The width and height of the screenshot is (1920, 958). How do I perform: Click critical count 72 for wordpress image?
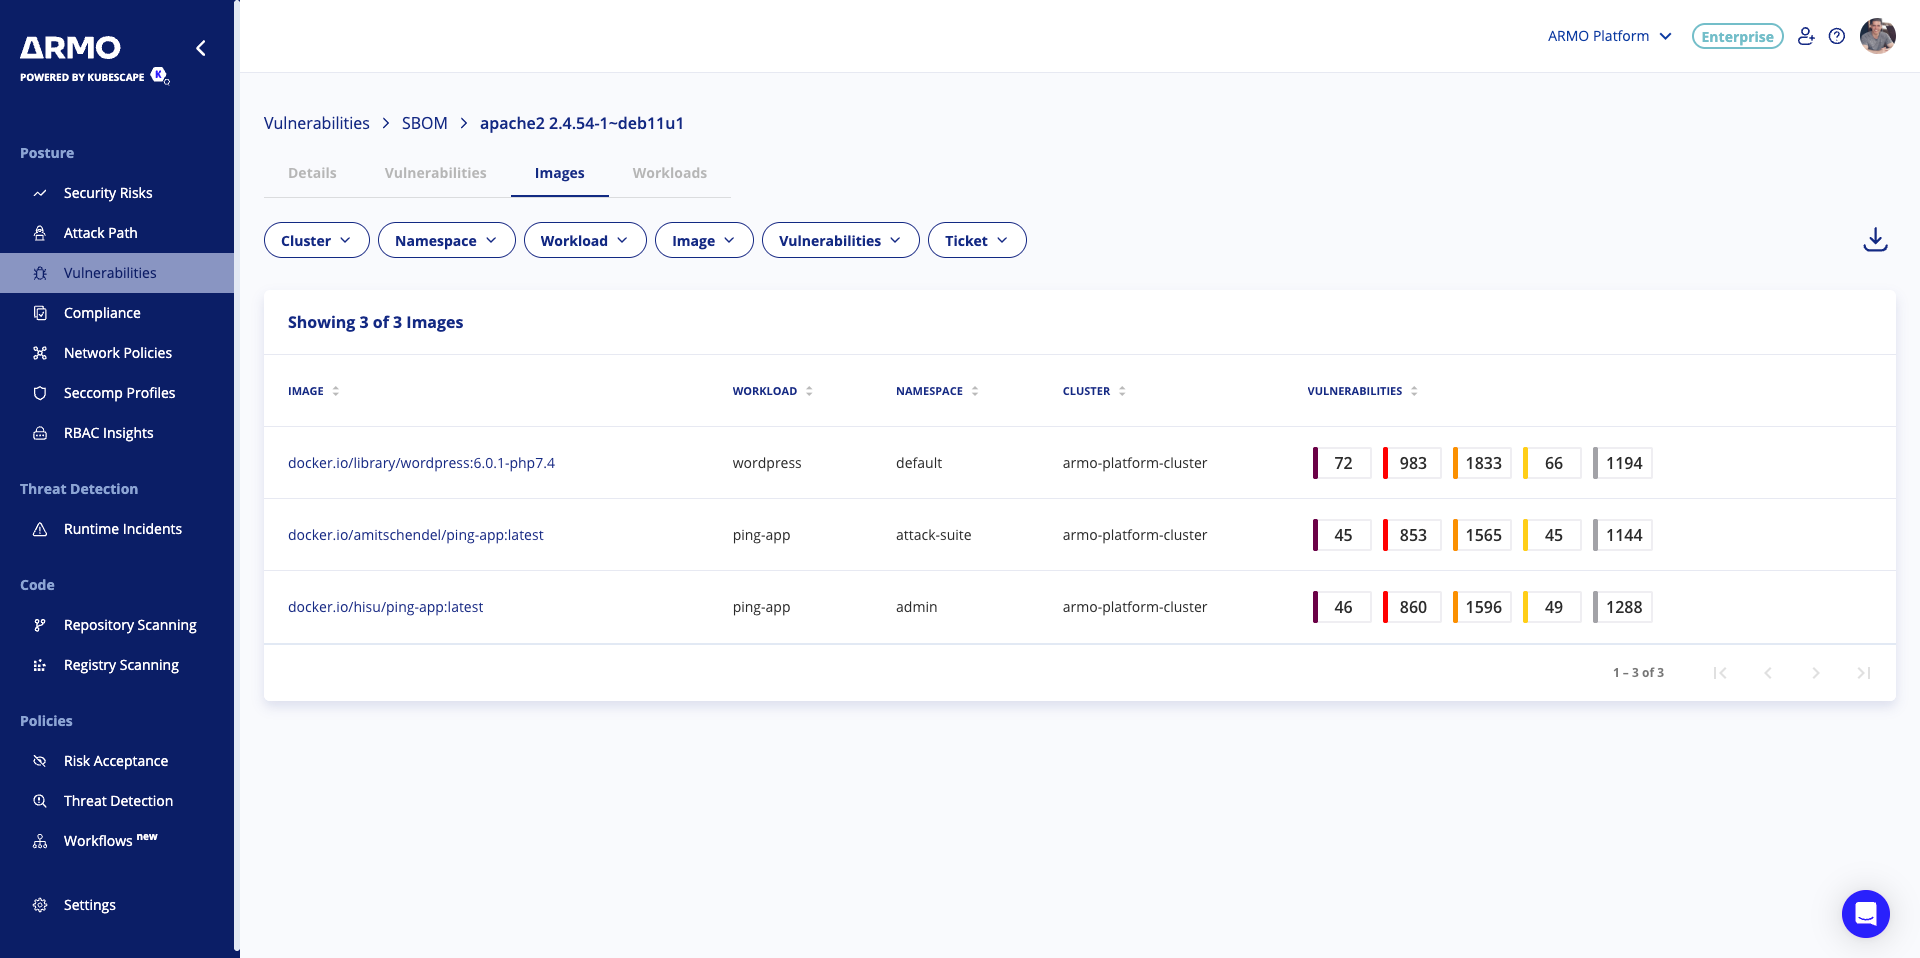(1342, 463)
